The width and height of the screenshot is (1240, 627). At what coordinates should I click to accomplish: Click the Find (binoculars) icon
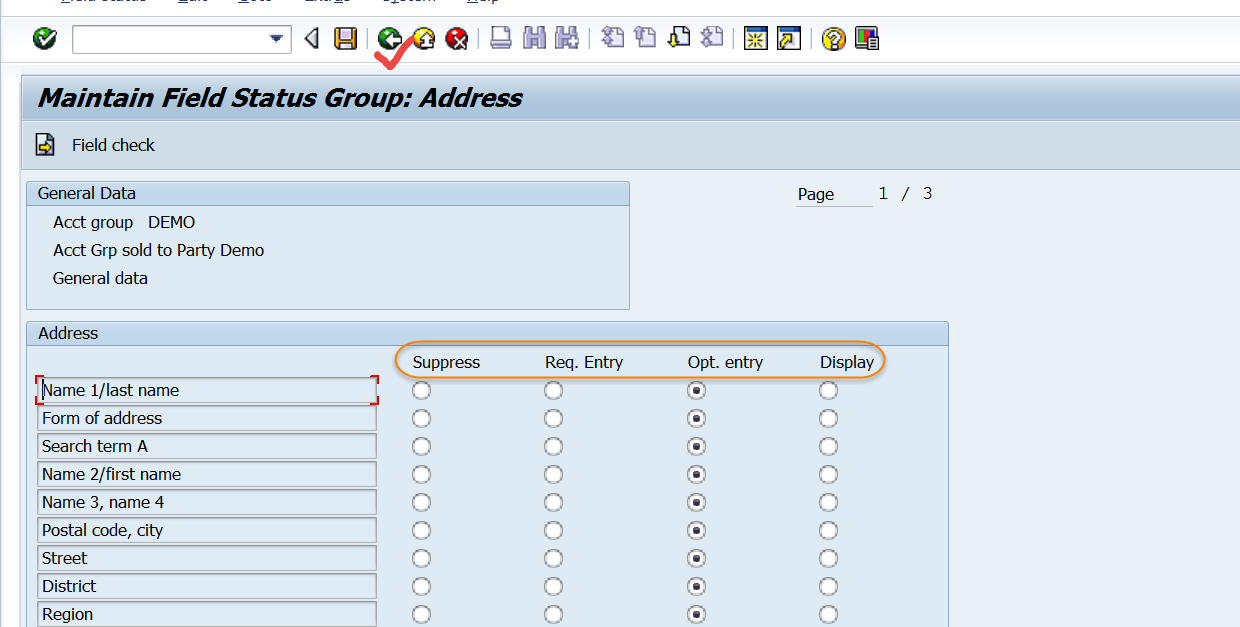coord(535,39)
